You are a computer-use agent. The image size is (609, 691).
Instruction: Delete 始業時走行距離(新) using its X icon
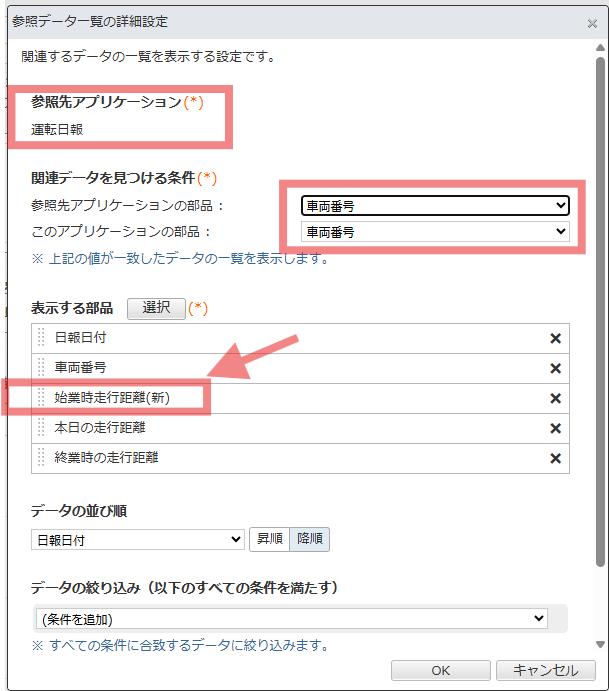pyautogui.click(x=555, y=398)
